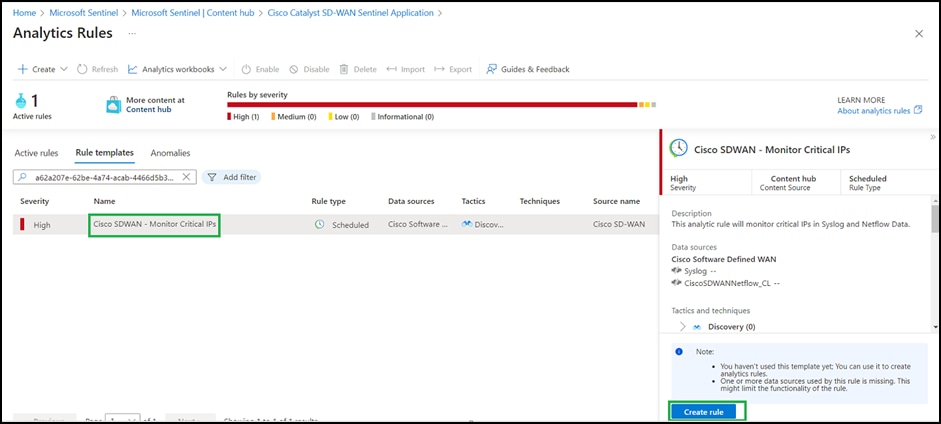The width and height of the screenshot is (941, 424).
Task: Click the Home breadcrumb link
Action: [25, 13]
